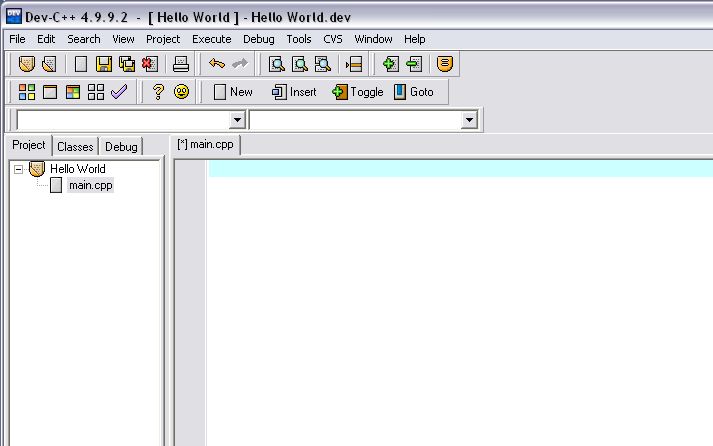Click the Insert button in toolbar

tap(294, 92)
